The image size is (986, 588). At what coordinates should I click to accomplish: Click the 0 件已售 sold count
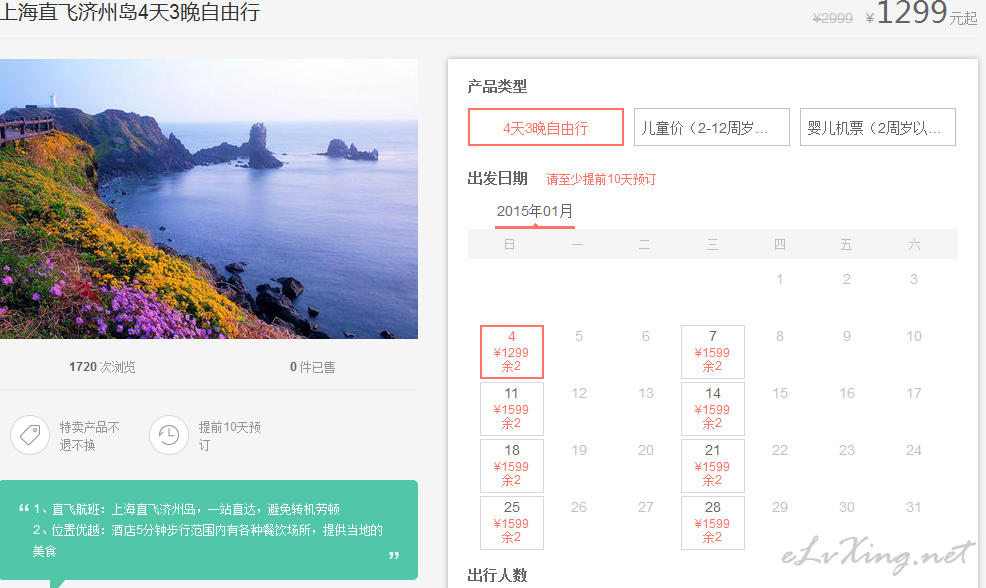[312, 367]
